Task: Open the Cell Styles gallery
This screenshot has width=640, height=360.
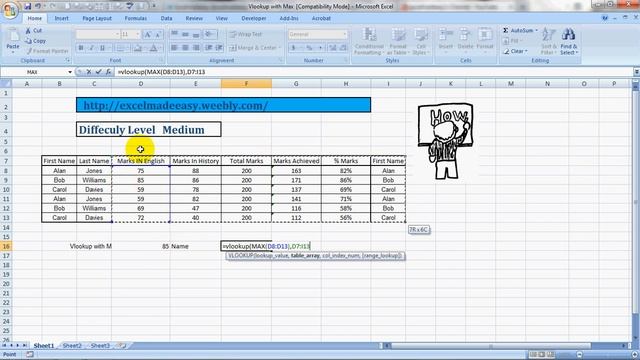Action: (x=420, y=41)
